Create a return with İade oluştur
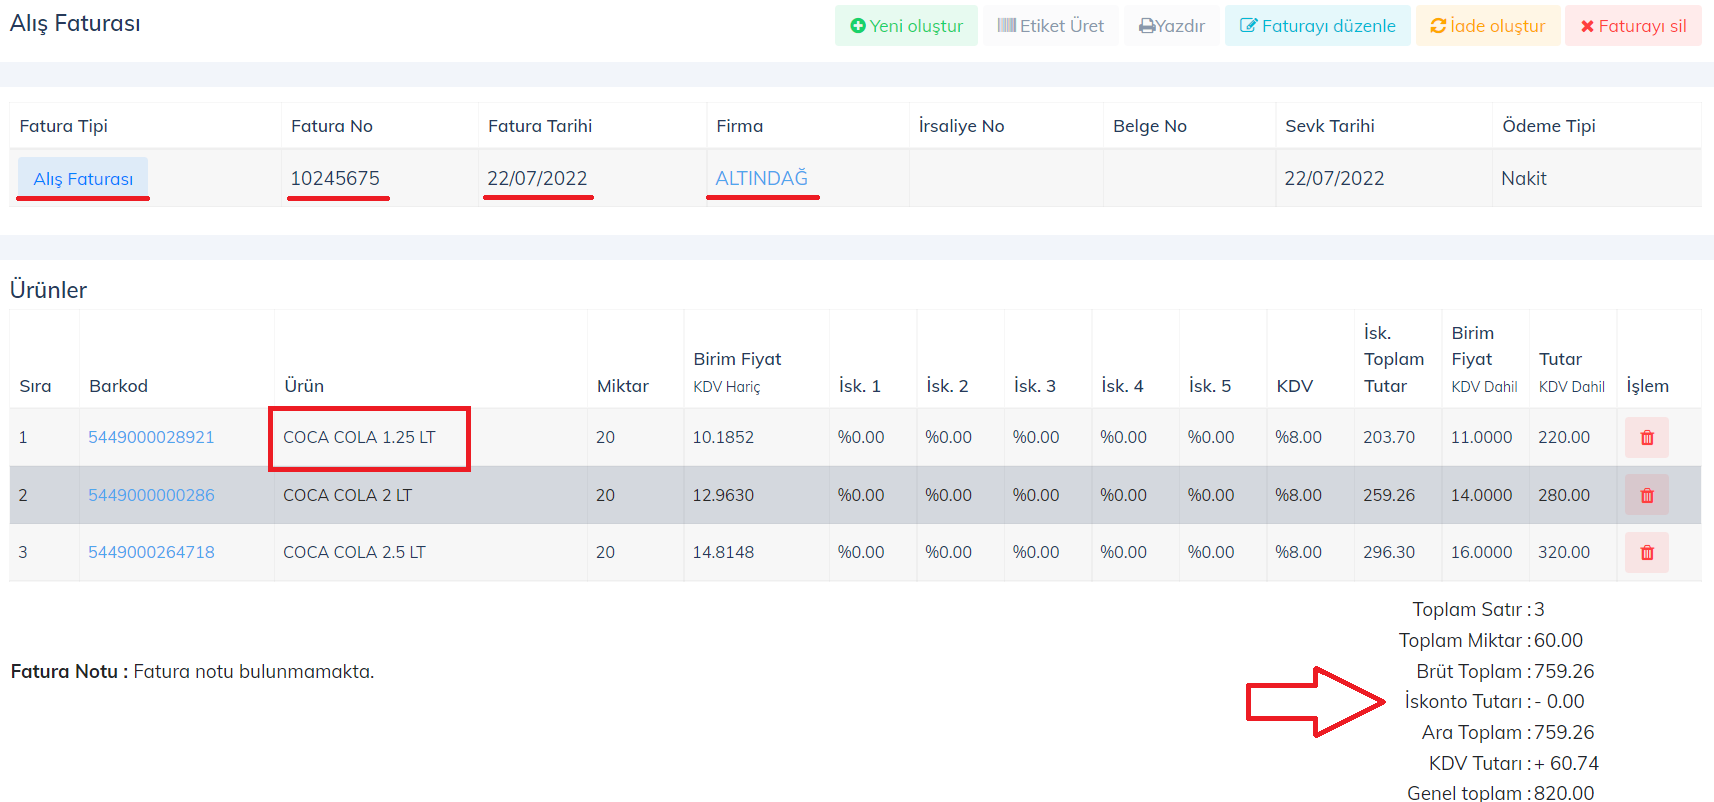1714x802 pixels. pyautogui.click(x=1488, y=26)
